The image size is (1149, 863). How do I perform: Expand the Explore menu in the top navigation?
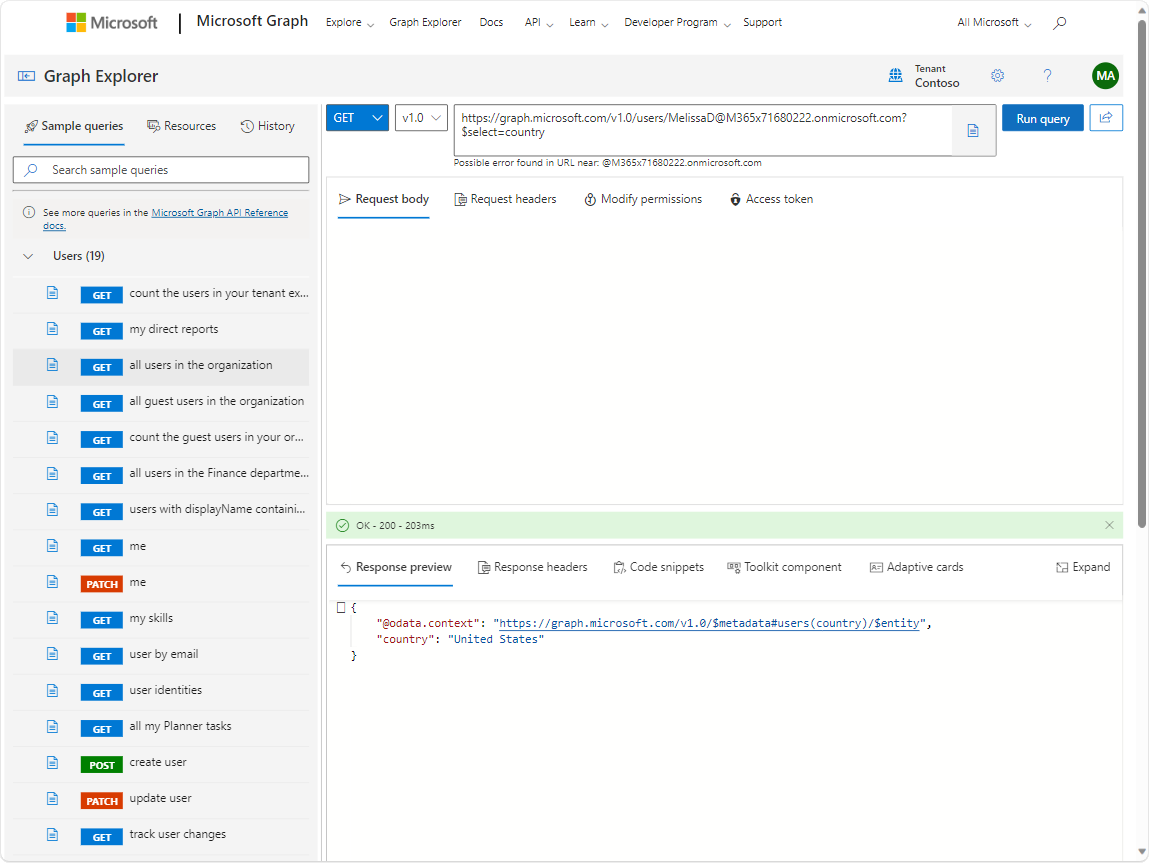pos(350,23)
